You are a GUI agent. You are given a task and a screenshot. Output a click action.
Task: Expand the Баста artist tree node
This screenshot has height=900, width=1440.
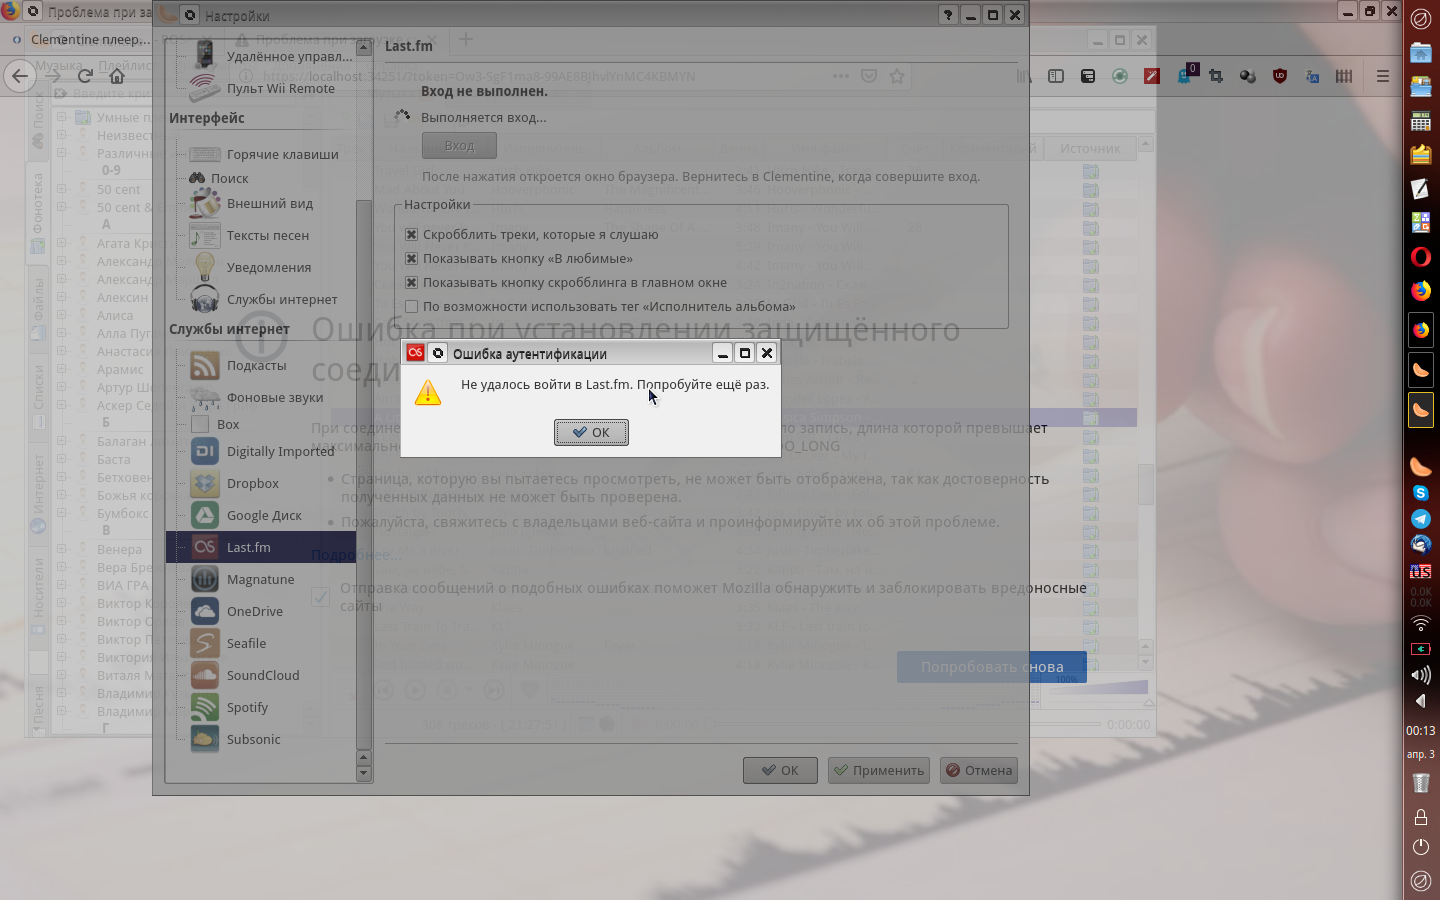[61, 459]
